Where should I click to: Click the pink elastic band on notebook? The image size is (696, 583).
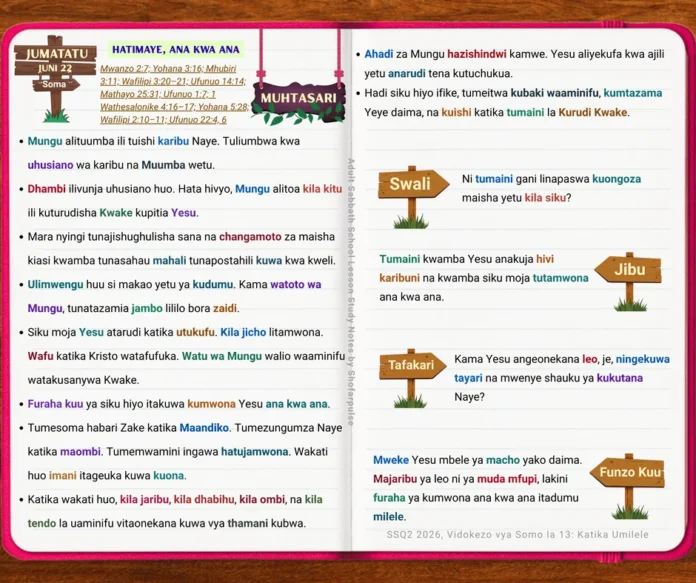[613, 24]
